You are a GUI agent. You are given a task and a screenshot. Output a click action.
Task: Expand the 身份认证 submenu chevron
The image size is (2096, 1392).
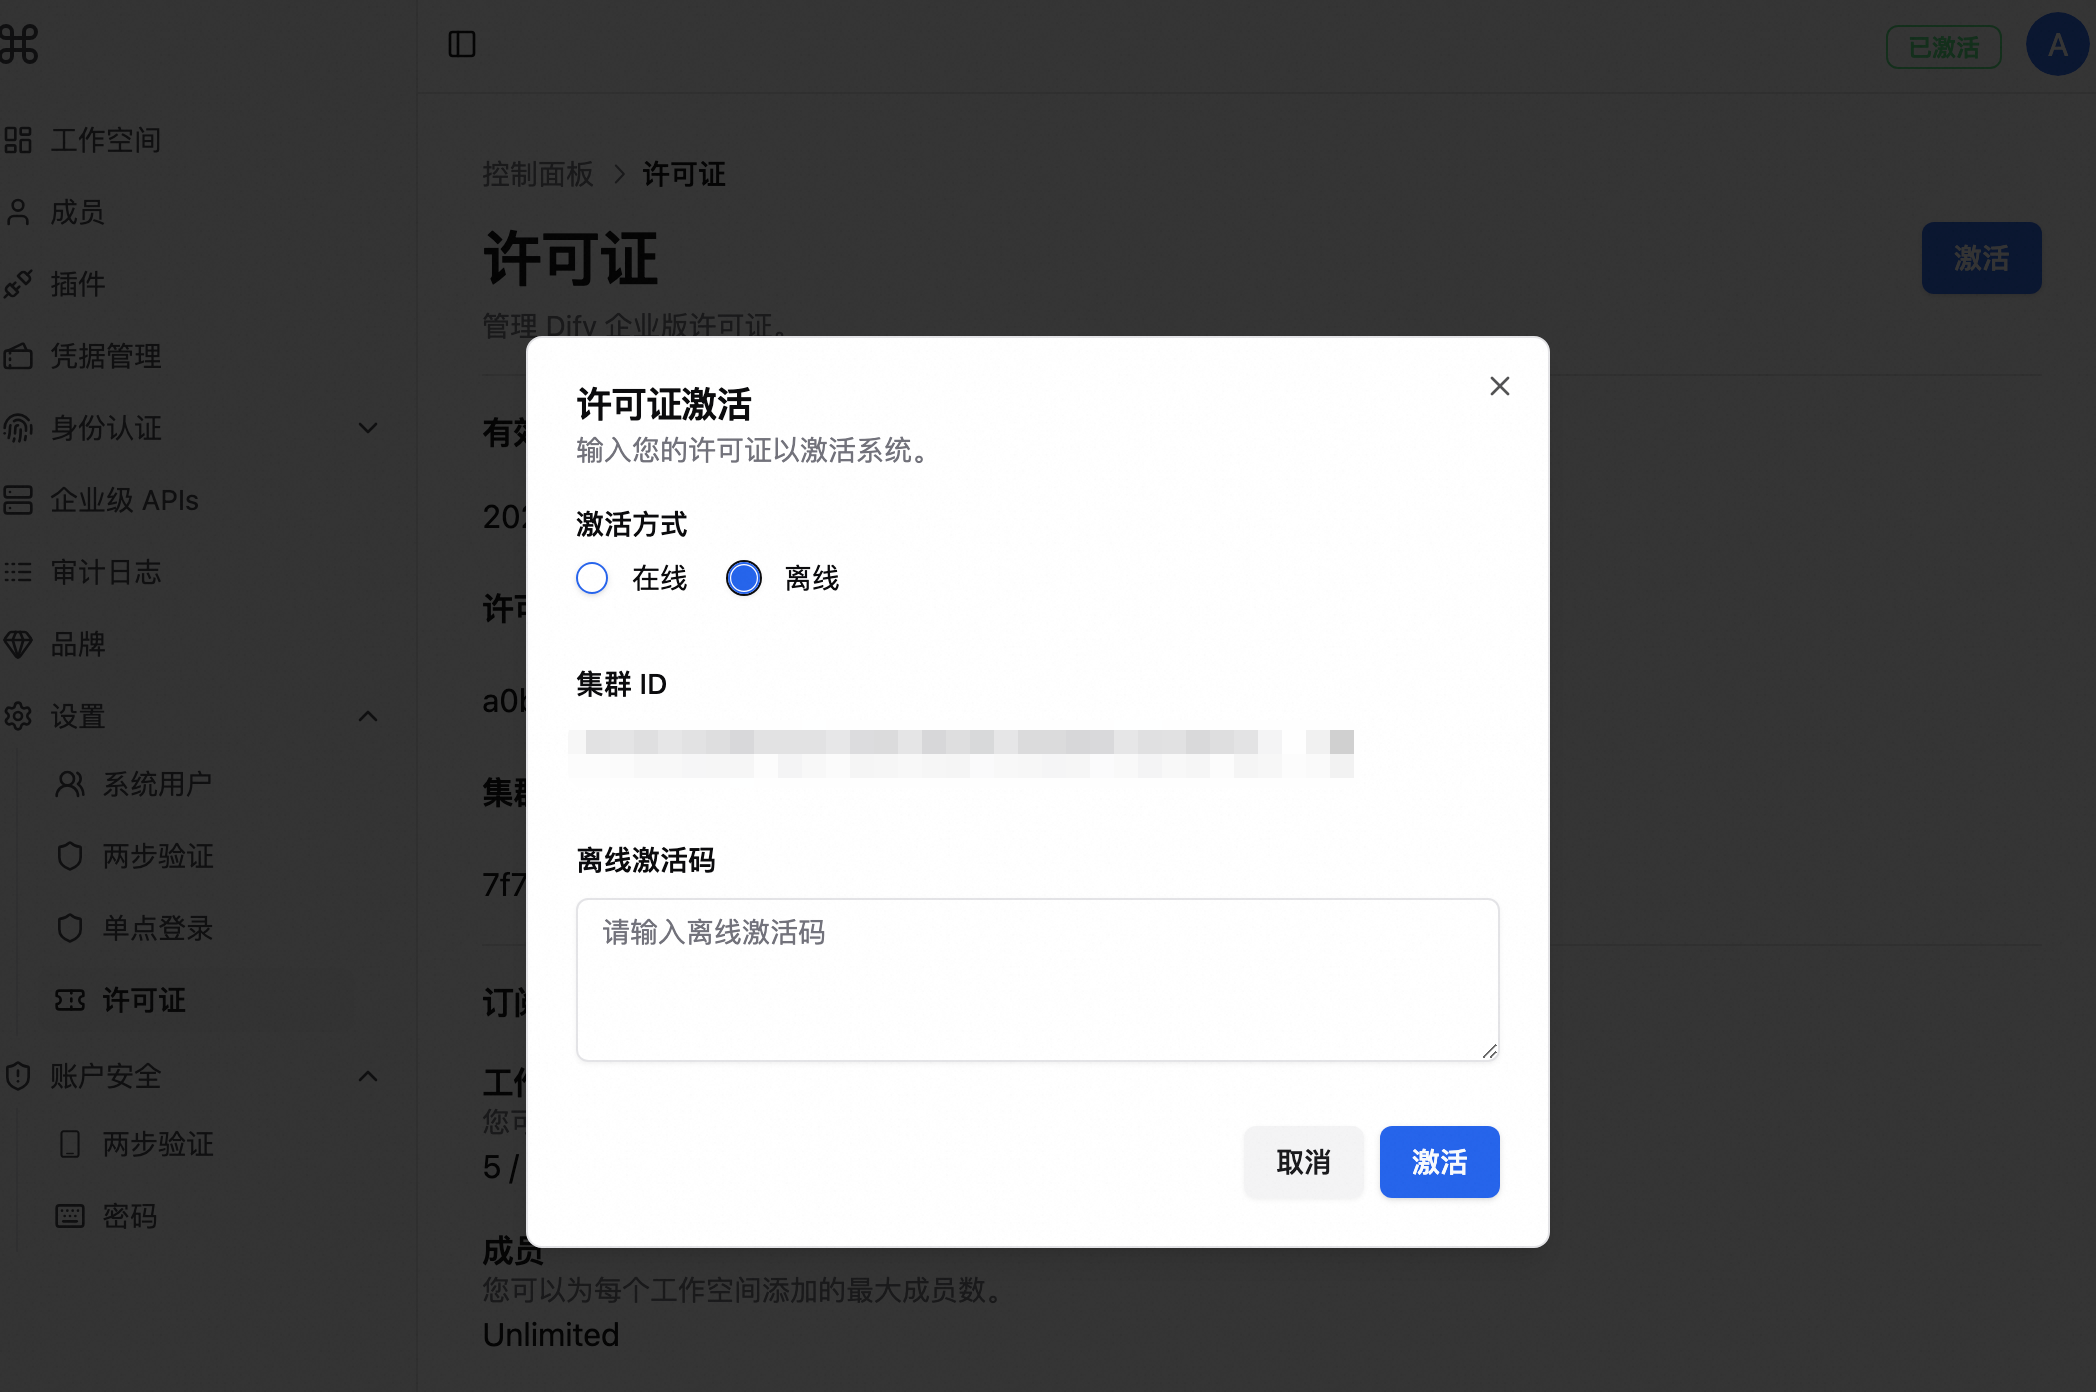[x=368, y=428]
